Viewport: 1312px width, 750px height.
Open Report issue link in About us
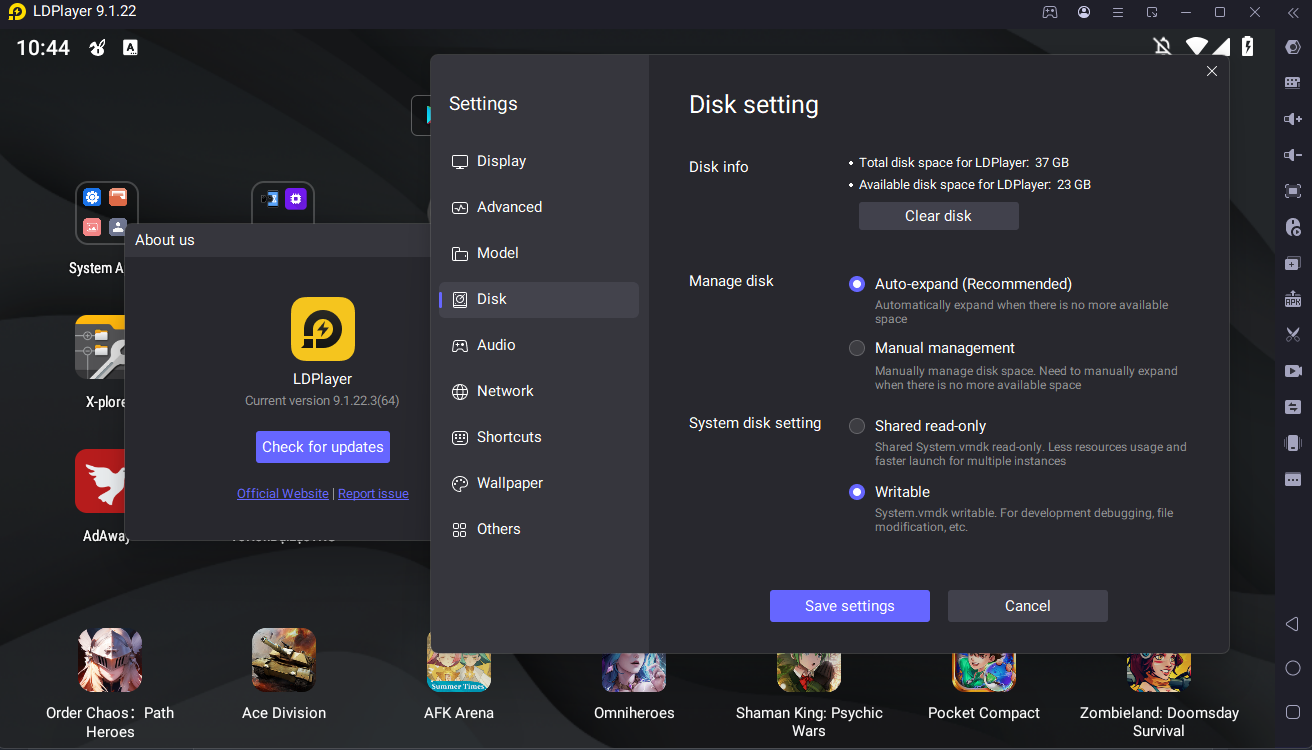click(373, 493)
